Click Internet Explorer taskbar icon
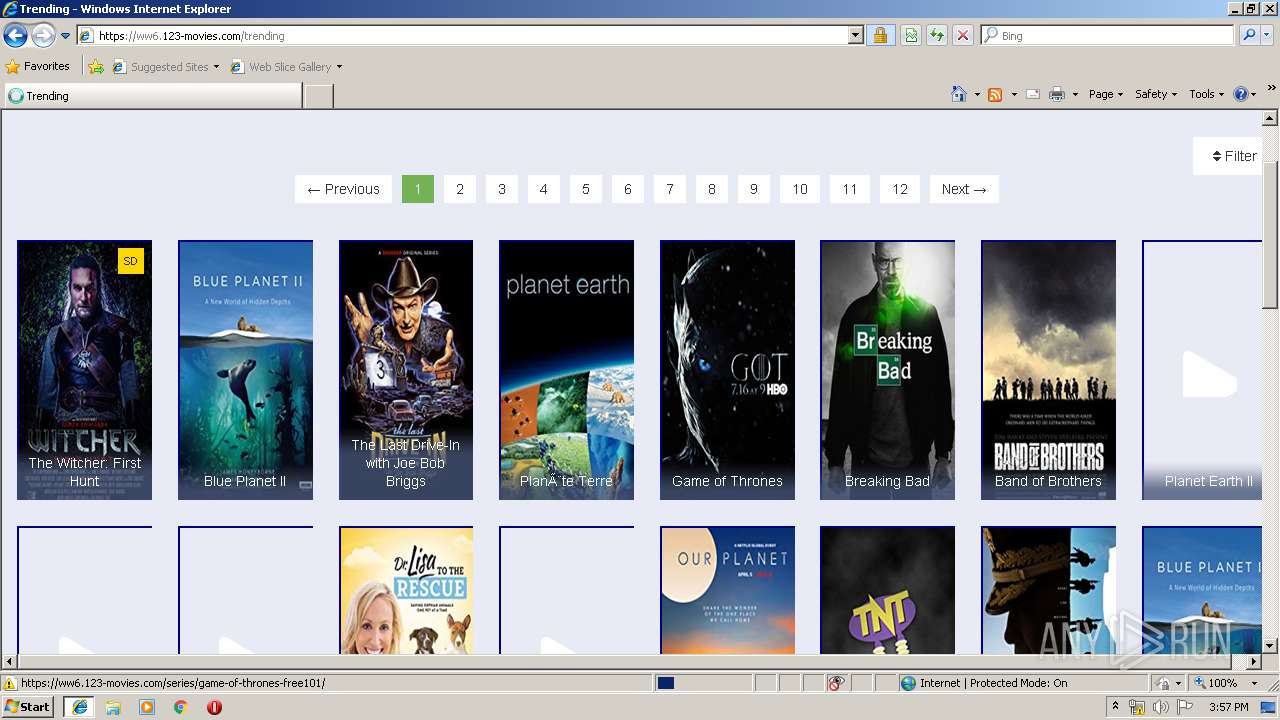 [x=79, y=706]
